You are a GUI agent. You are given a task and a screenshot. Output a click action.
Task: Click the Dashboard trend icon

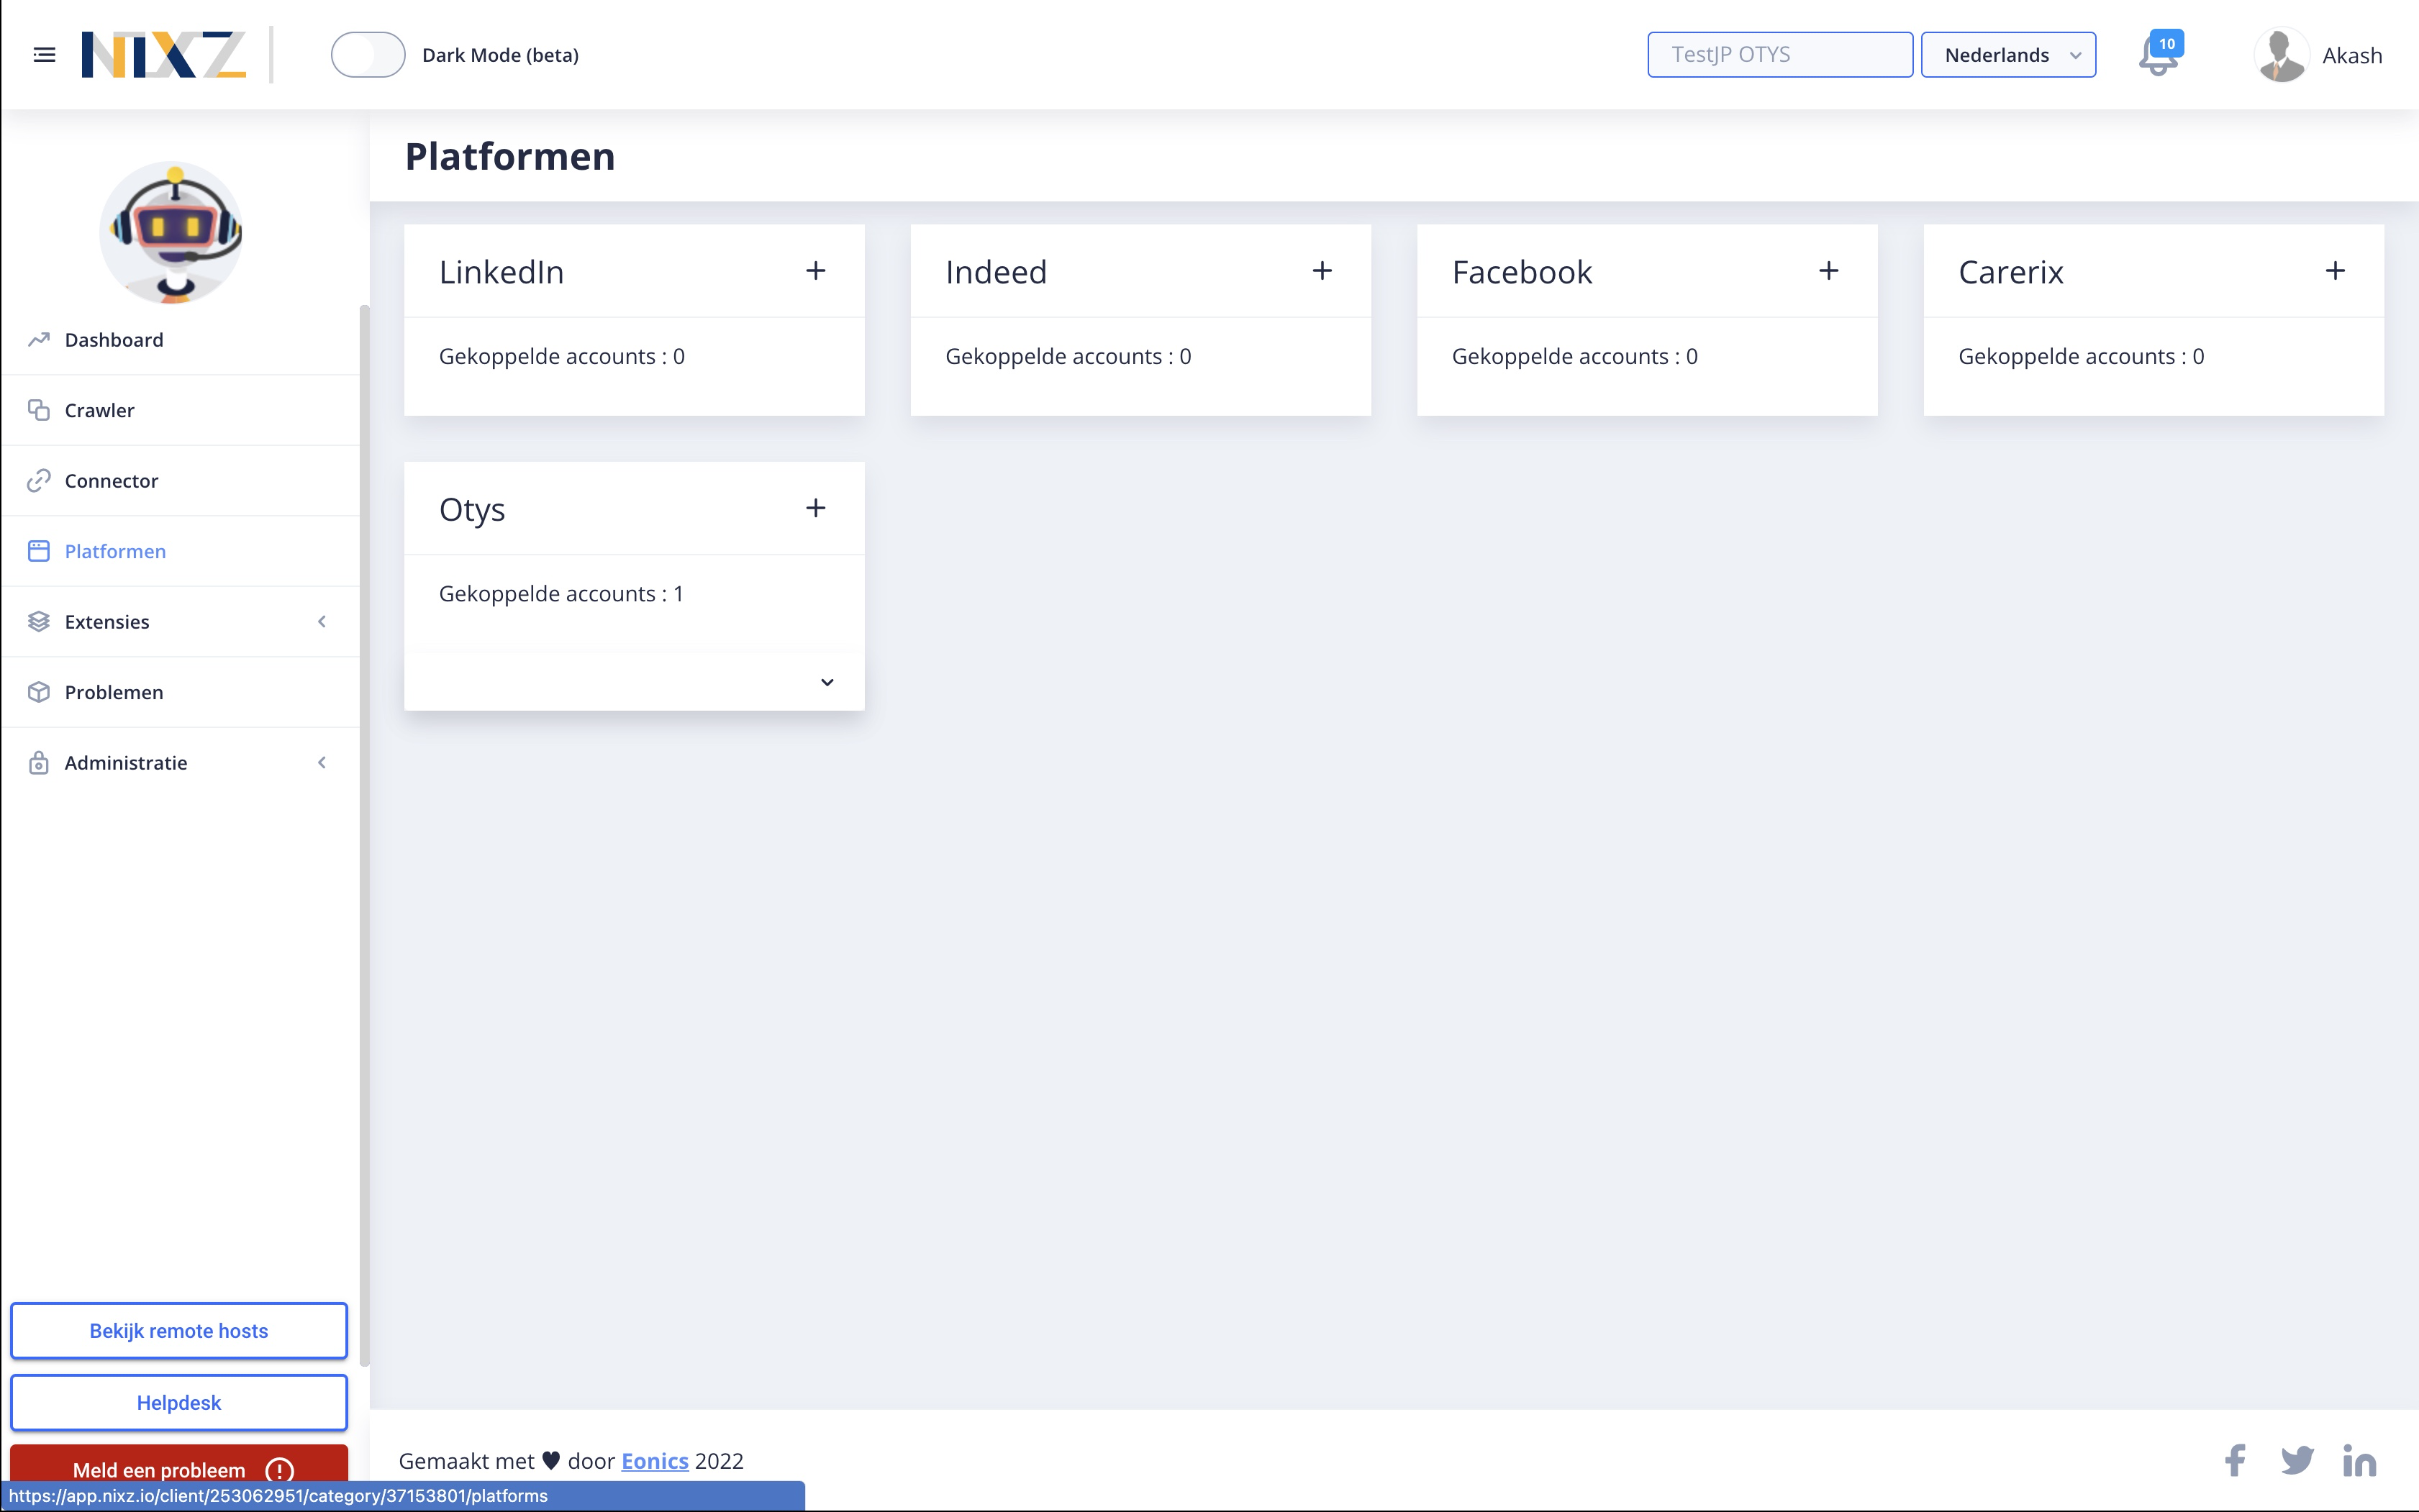click(39, 340)
